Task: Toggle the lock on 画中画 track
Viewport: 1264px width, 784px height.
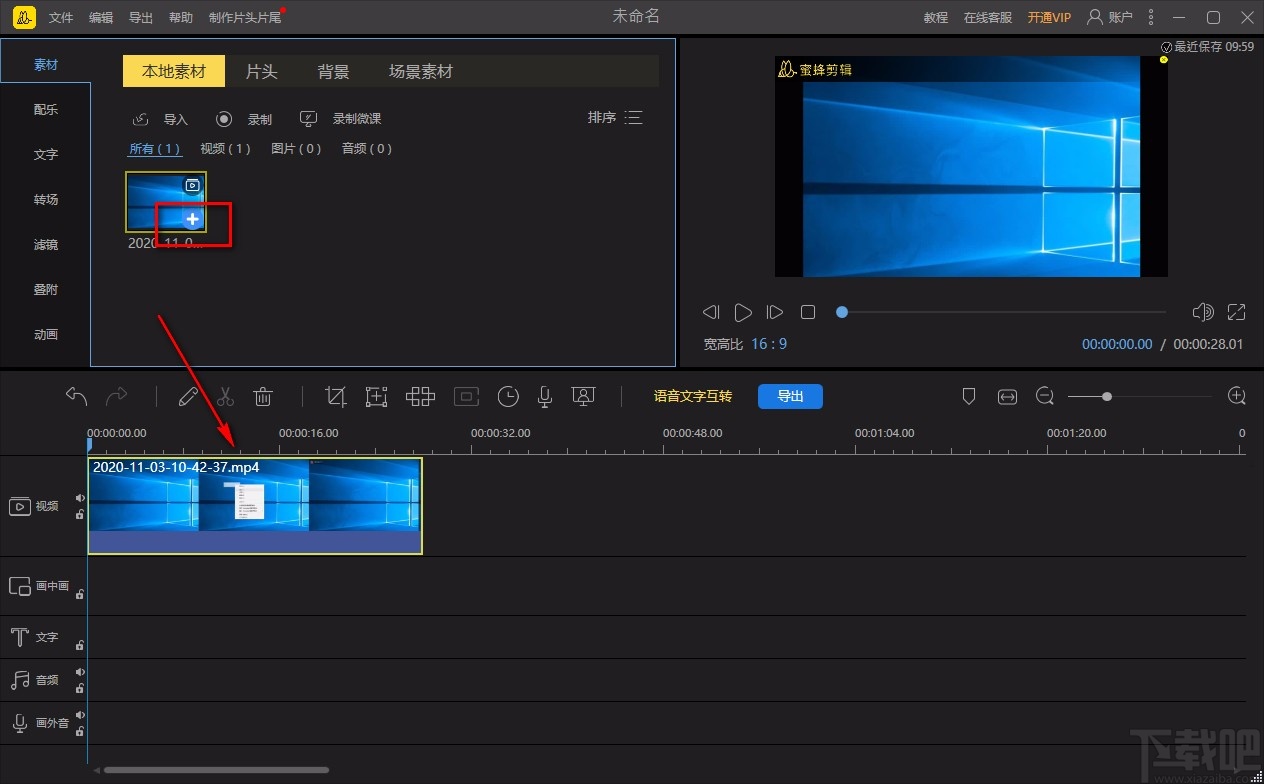Action: [x=80, y=594]
